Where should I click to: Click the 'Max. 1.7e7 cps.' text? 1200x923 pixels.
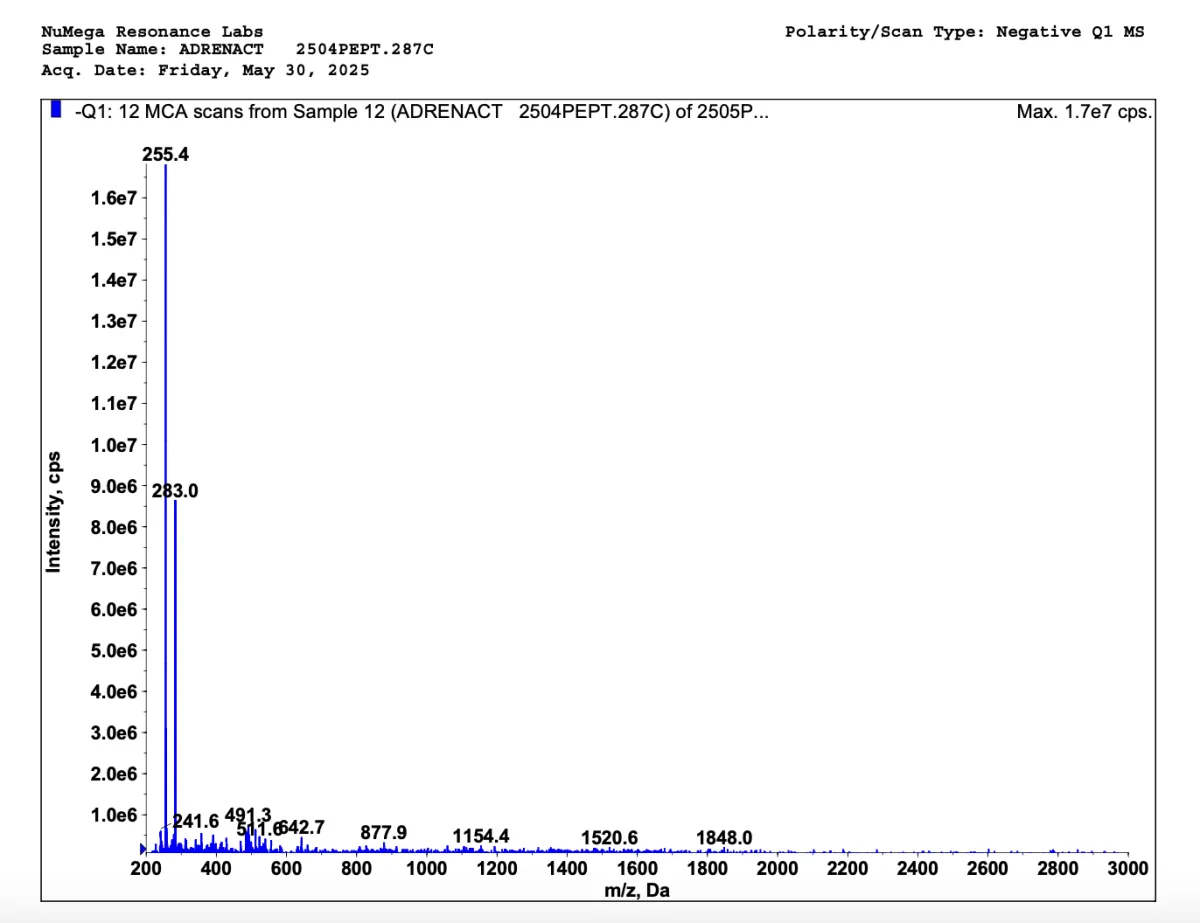coord(1084,112)
